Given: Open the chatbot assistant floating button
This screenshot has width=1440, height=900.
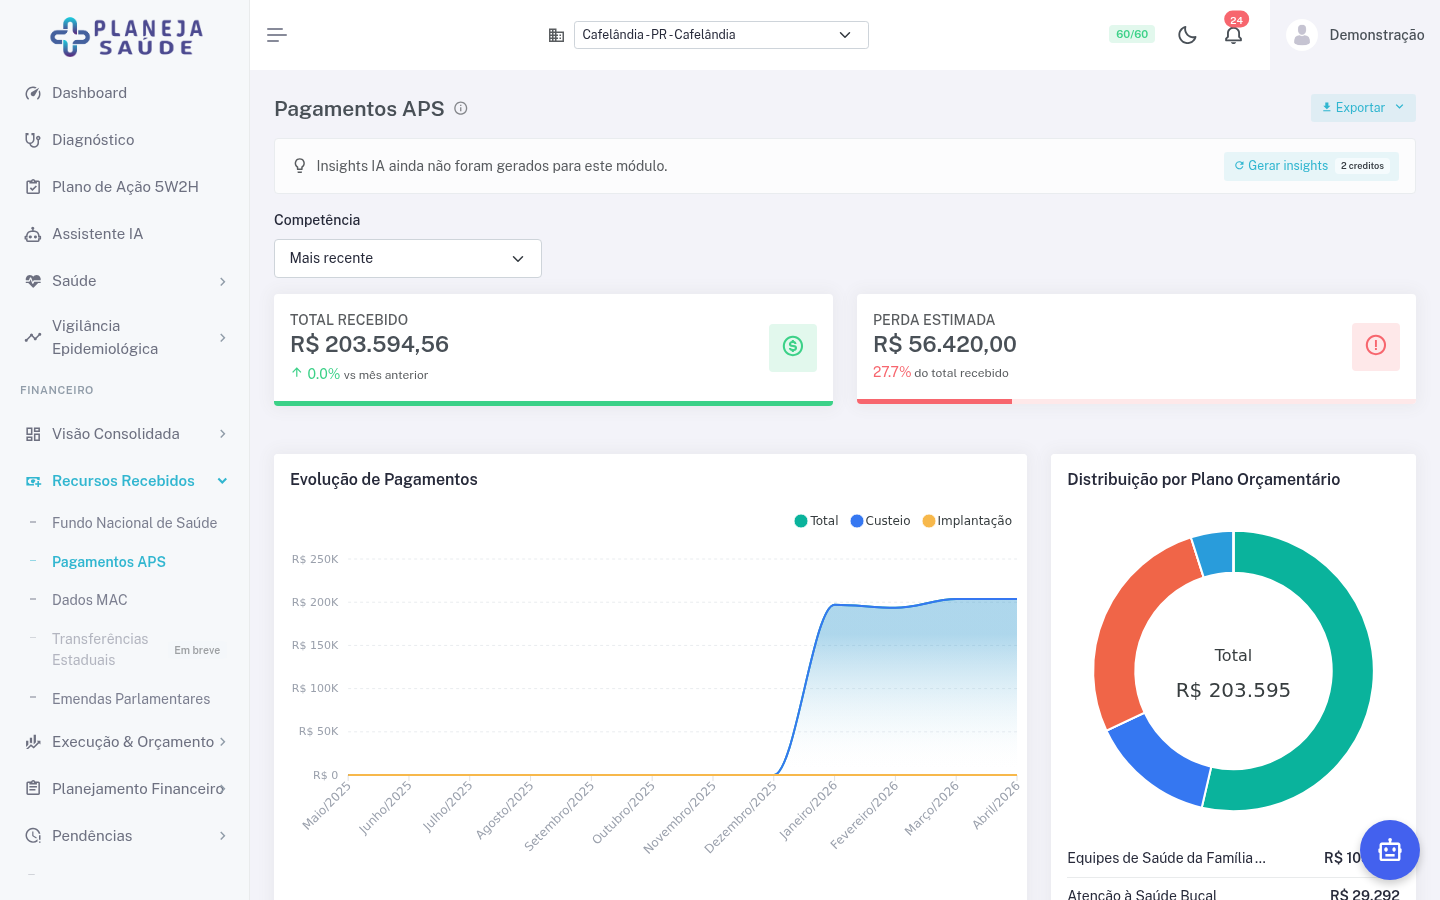Looking at the screenshot, I should [1390, 850].
